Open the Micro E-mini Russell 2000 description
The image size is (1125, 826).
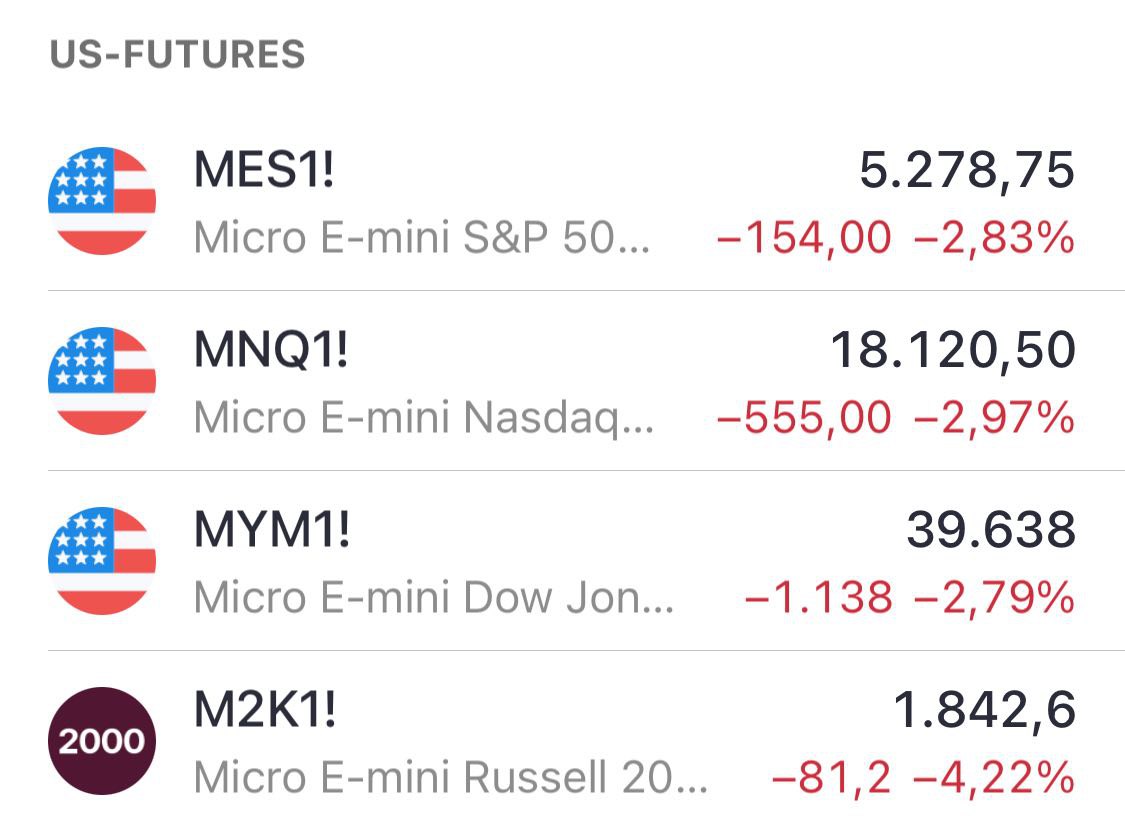[452, 778]
